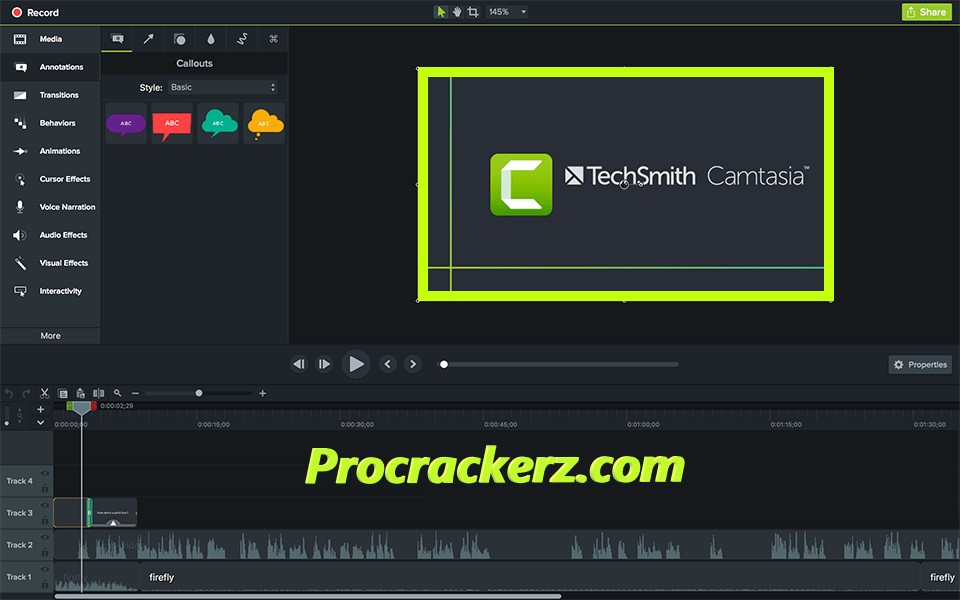Click the green Share button

click(x=926, y=12)
